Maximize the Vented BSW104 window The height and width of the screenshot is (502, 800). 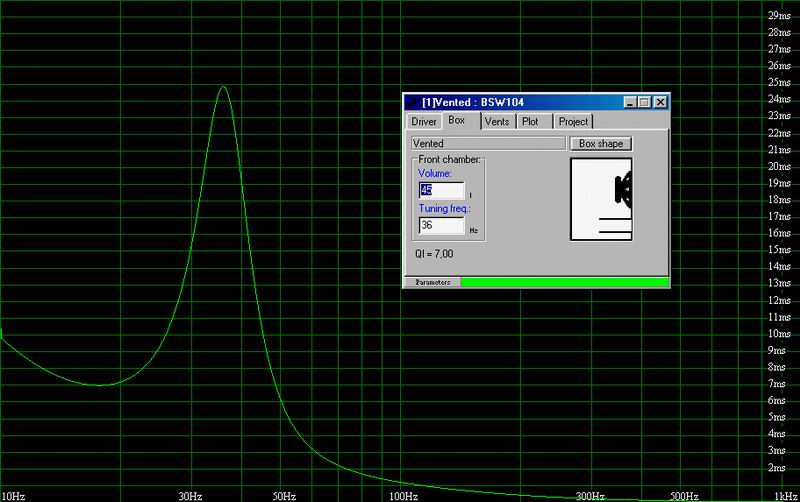point(644,102)
